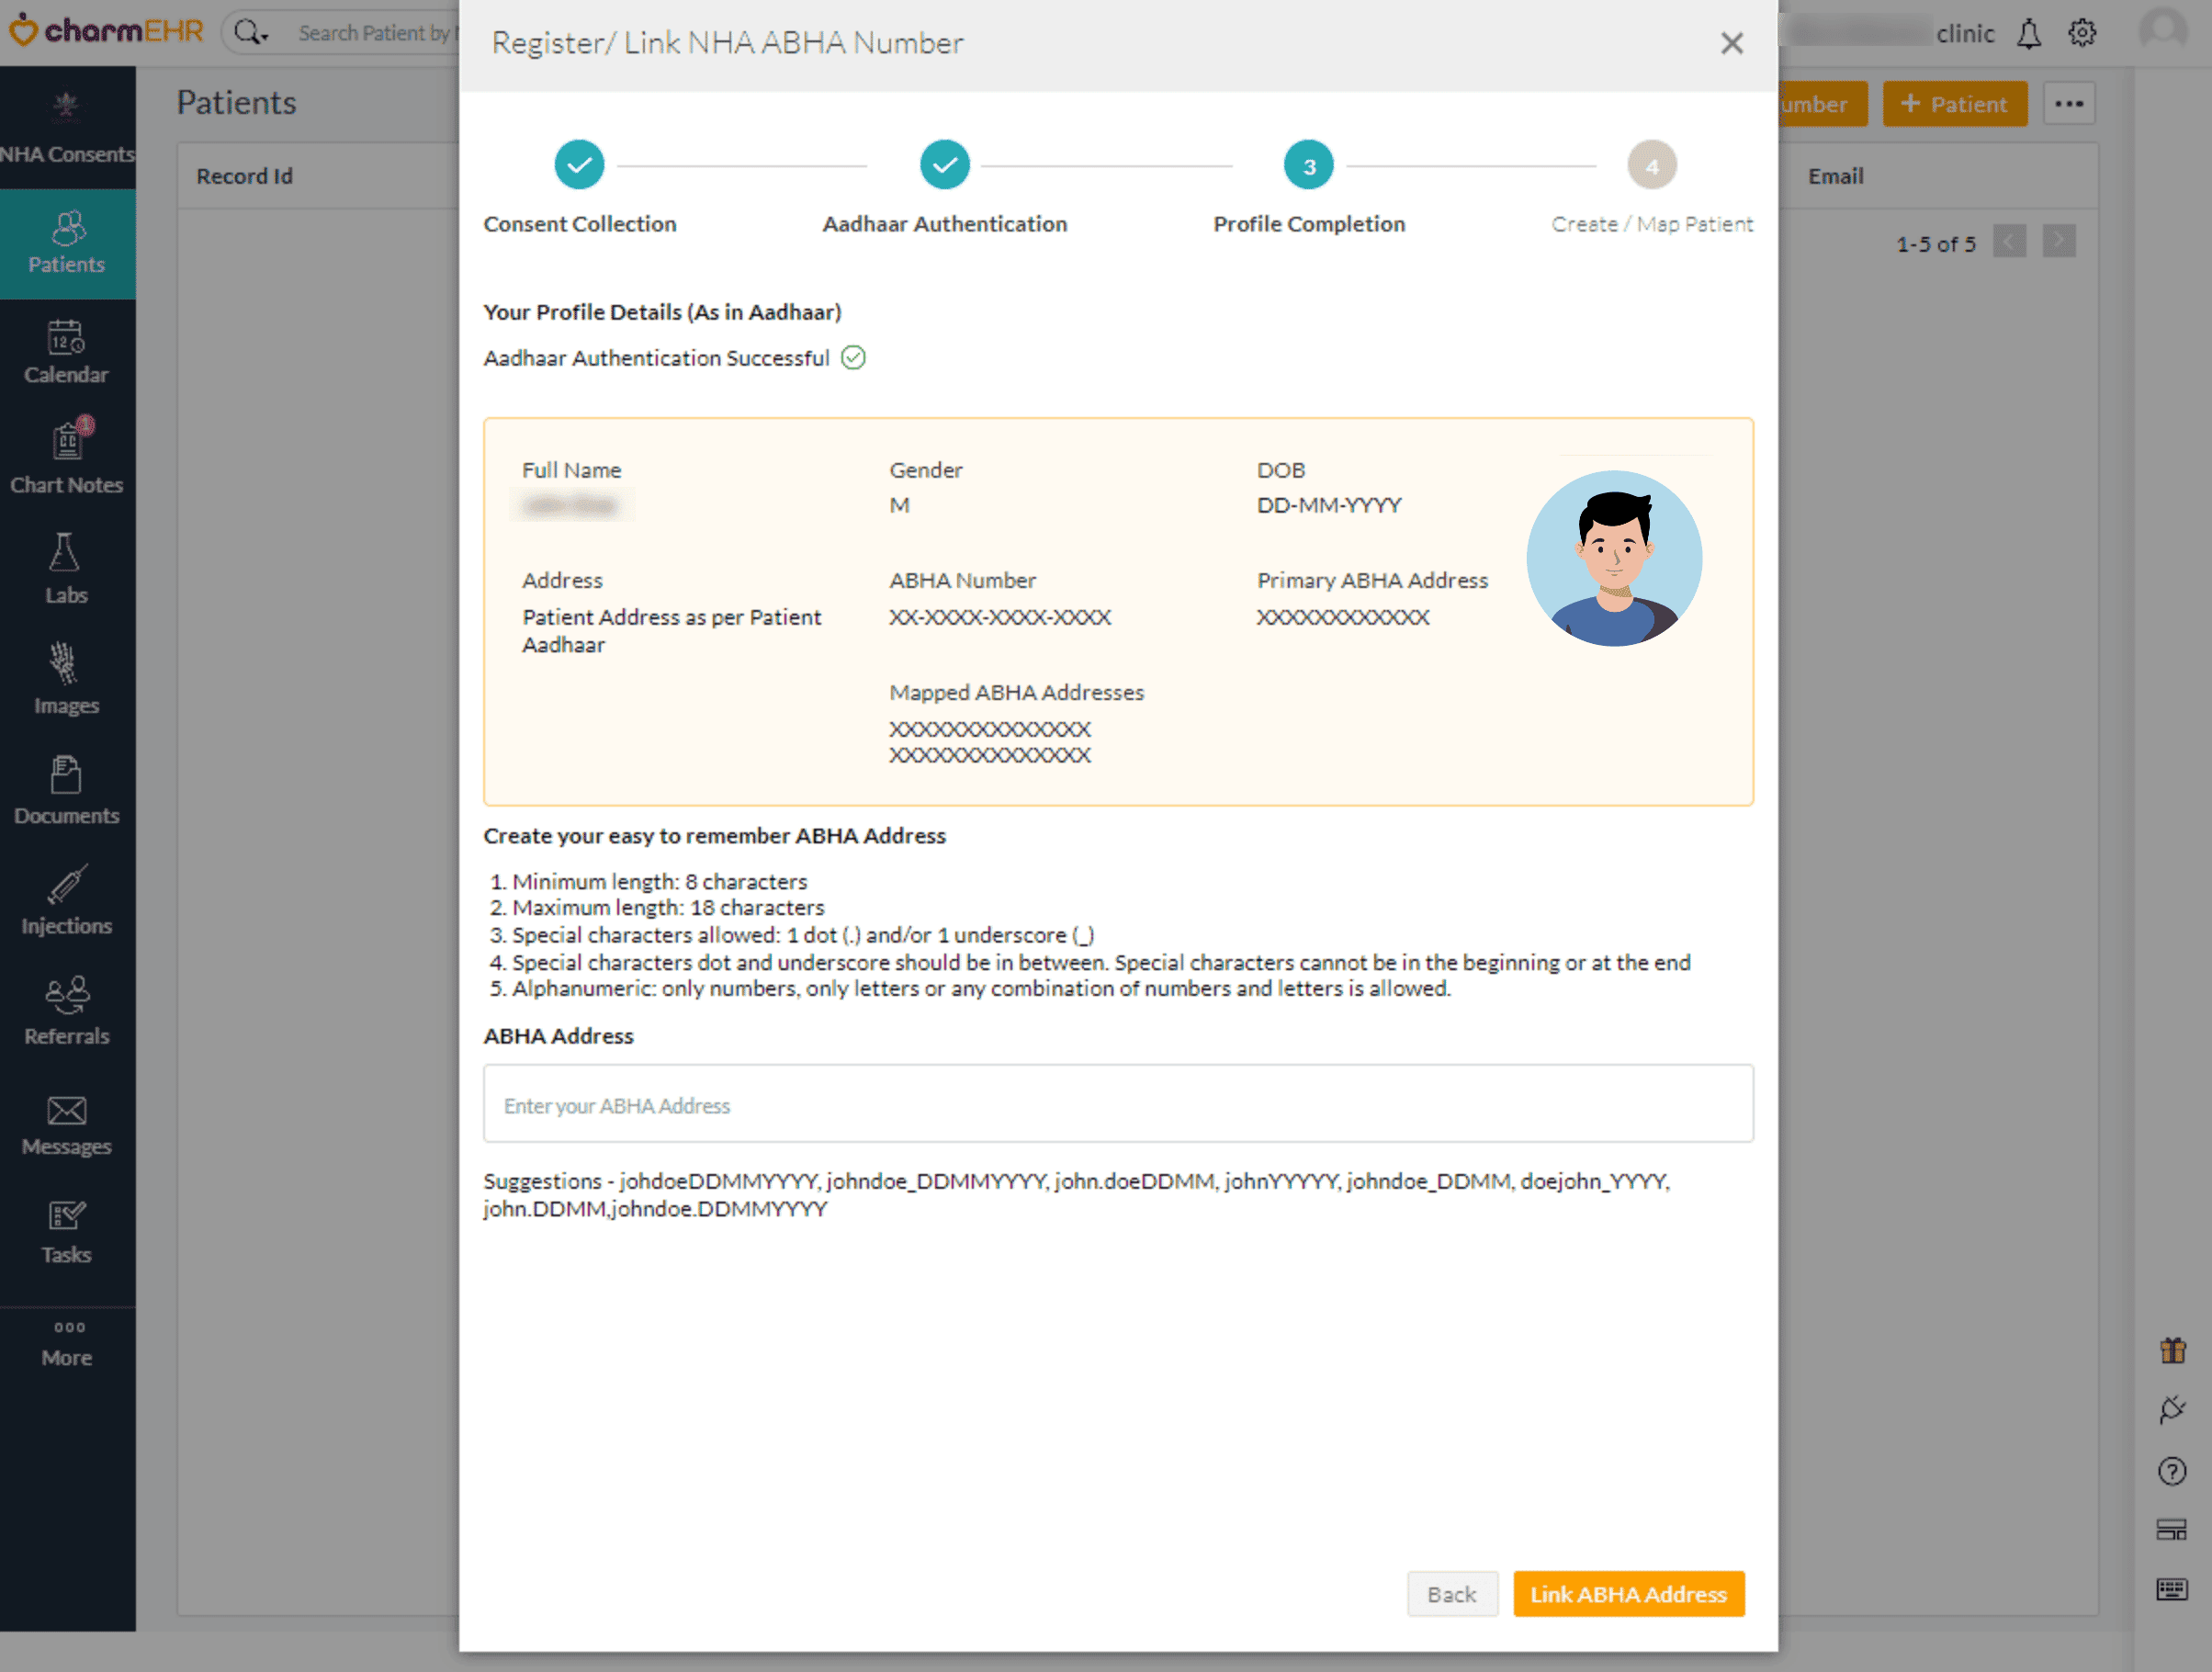Open the Referrals section
Image resolution: width=2212 pixels, height=1672 pixels.
coord(66,1010)
